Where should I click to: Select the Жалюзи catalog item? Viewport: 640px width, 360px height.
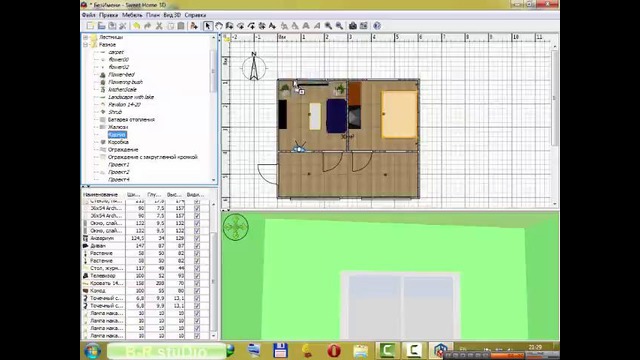(x=118, y=127)
